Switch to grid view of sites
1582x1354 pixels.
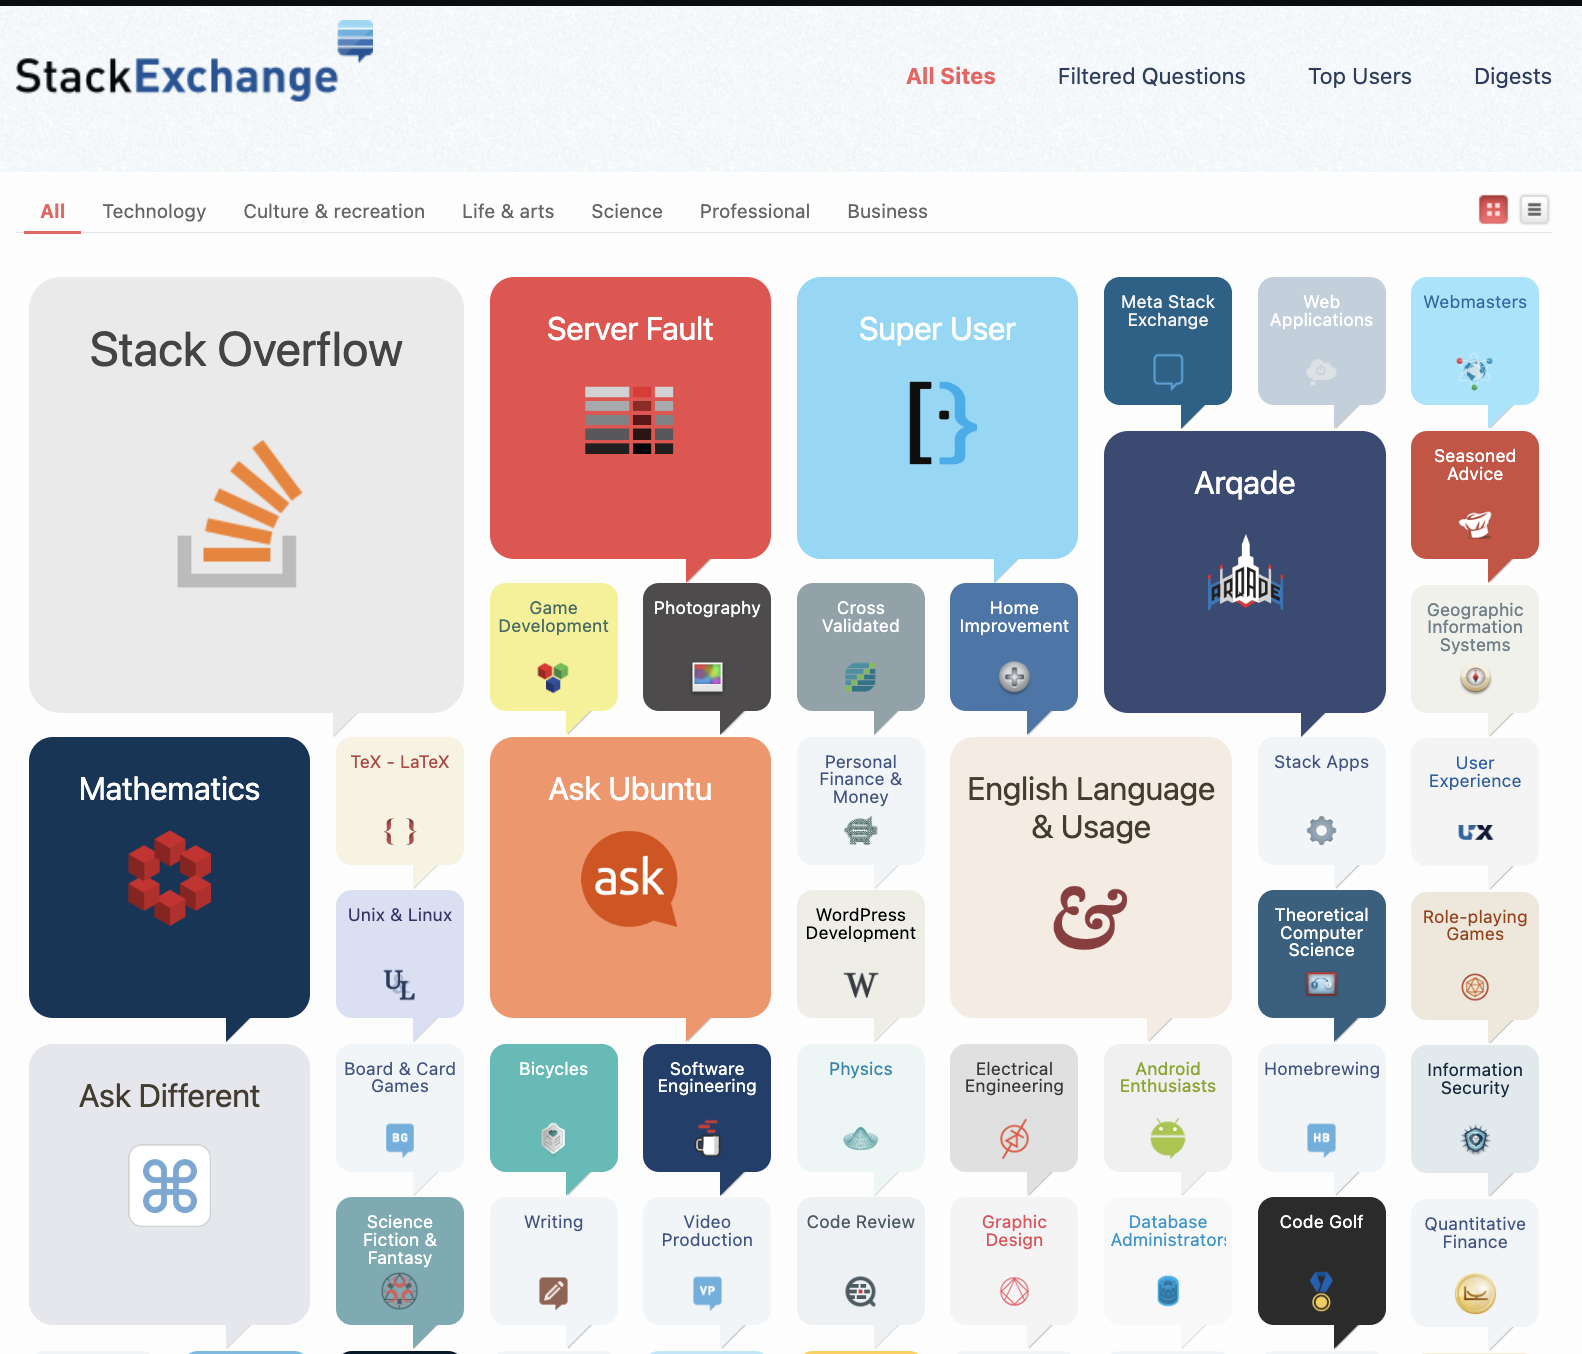point(1493,209)
